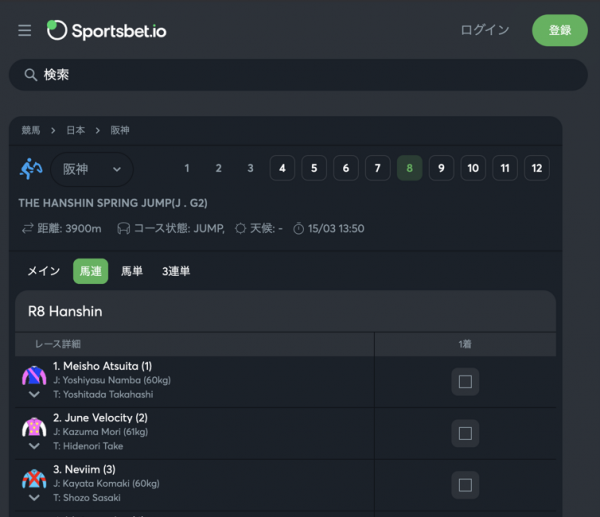Image resolution: width=600 pixels, height=517 pixels.
Task: Click into the 検索 search field
Action: [x=298, y=75]
